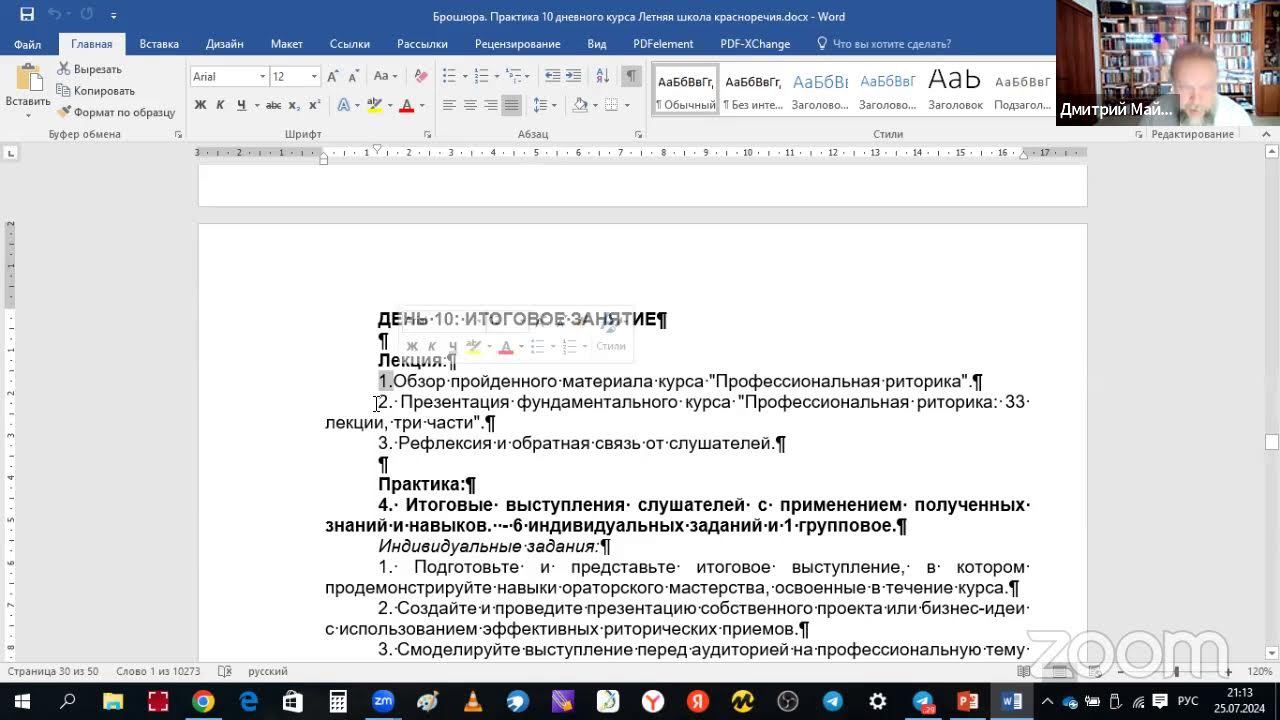The height and width of the screenshot is (720, 1280).
Task: Apply strikethrough formatting (abc)
Action: (273, 105)
